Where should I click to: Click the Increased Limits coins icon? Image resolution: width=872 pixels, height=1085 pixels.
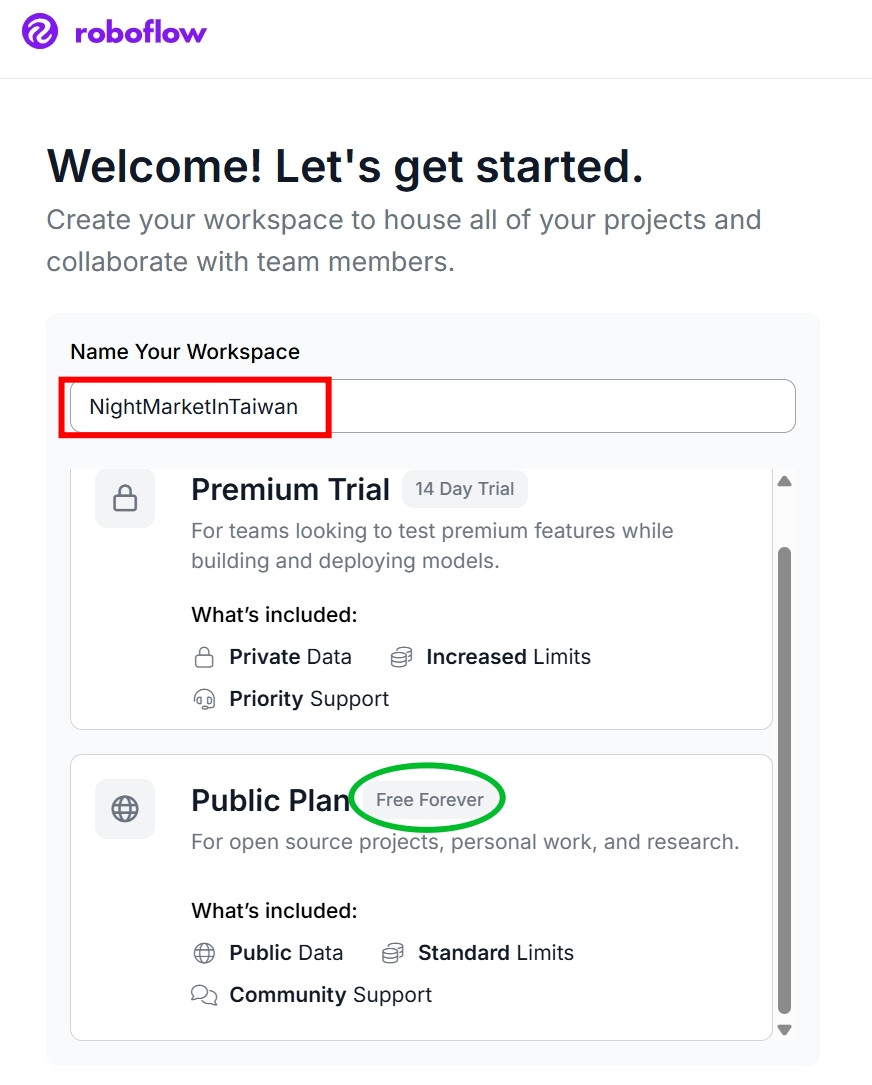point(401,657)
